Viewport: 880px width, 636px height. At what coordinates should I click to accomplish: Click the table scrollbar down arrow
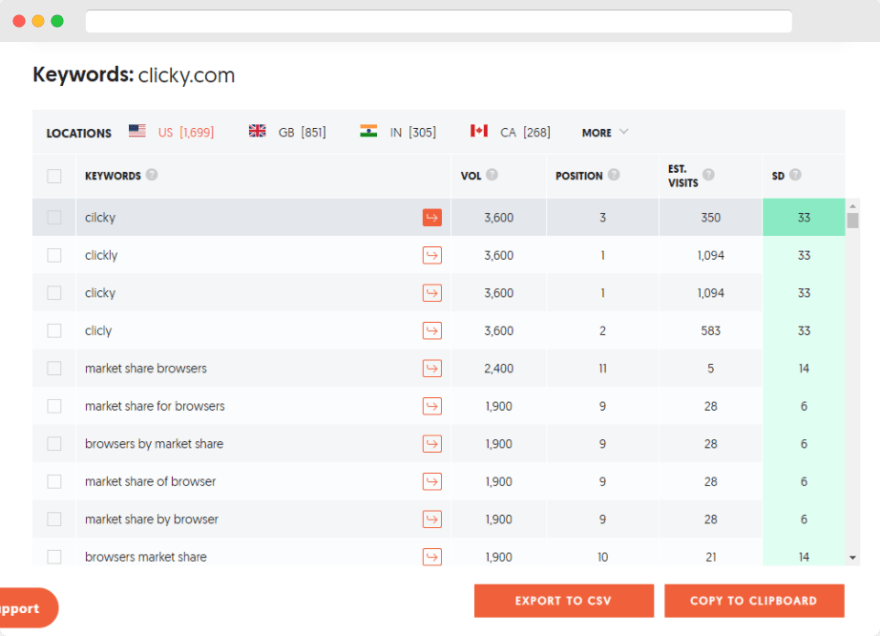[x=852, y=557]
